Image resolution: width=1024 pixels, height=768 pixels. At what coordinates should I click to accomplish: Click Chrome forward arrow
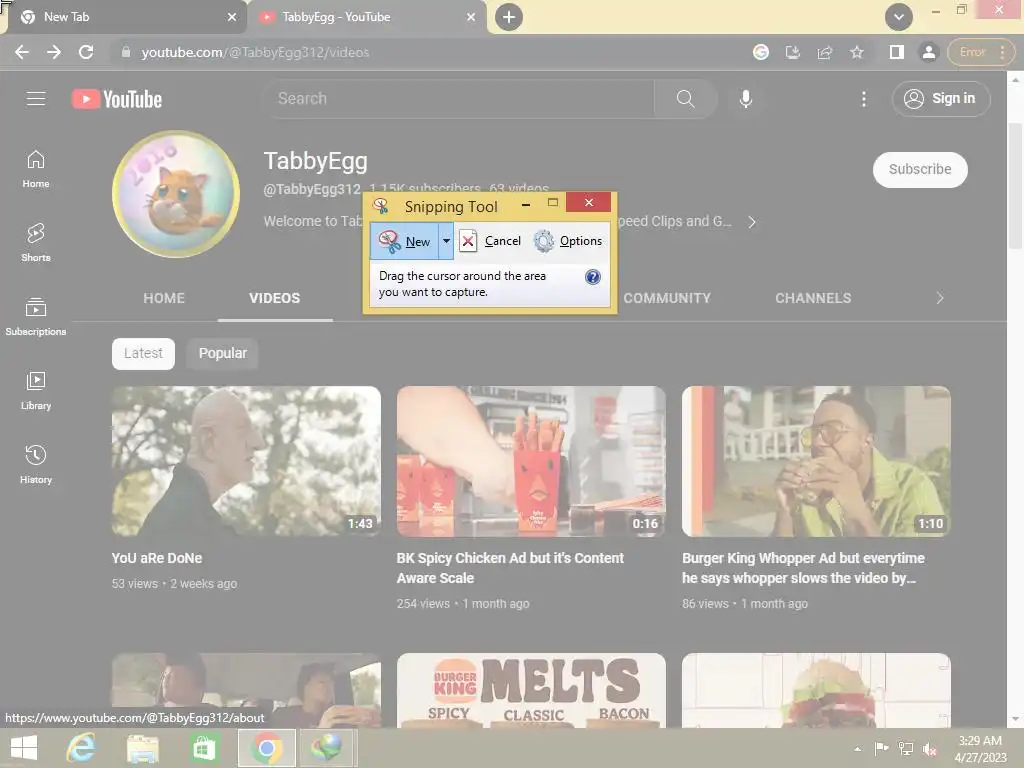(54, 52)
